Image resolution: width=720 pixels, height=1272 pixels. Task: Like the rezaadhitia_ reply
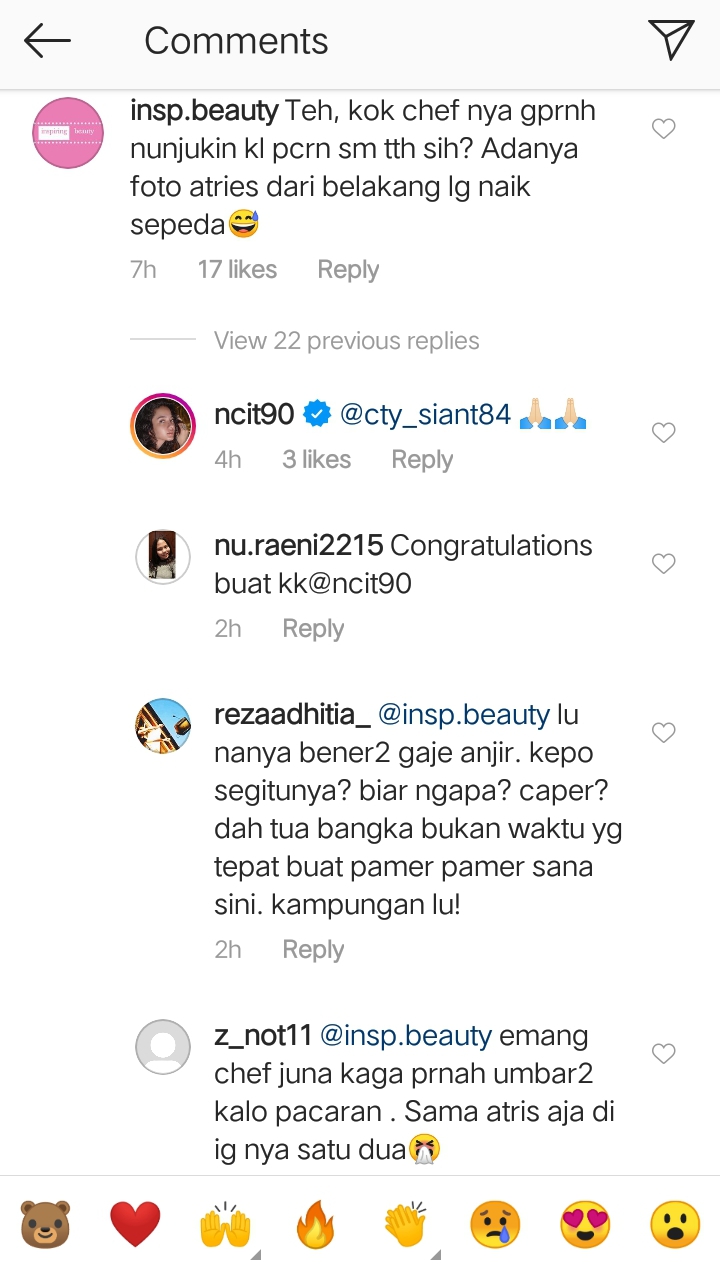[x=664, y=733]
